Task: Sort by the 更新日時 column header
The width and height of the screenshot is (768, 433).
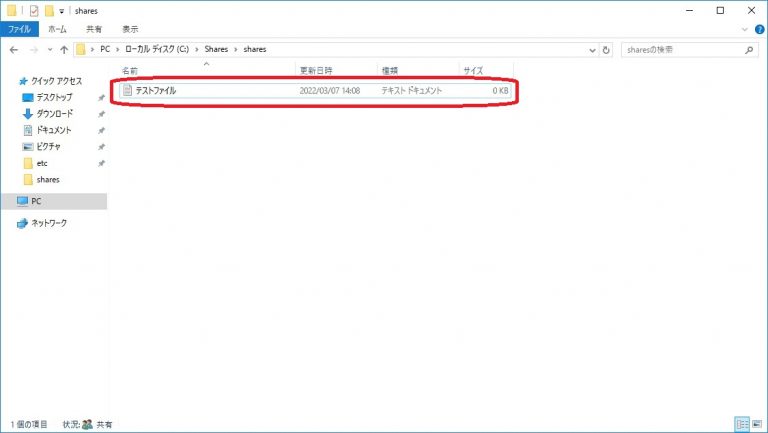Action: click(317, 71)
